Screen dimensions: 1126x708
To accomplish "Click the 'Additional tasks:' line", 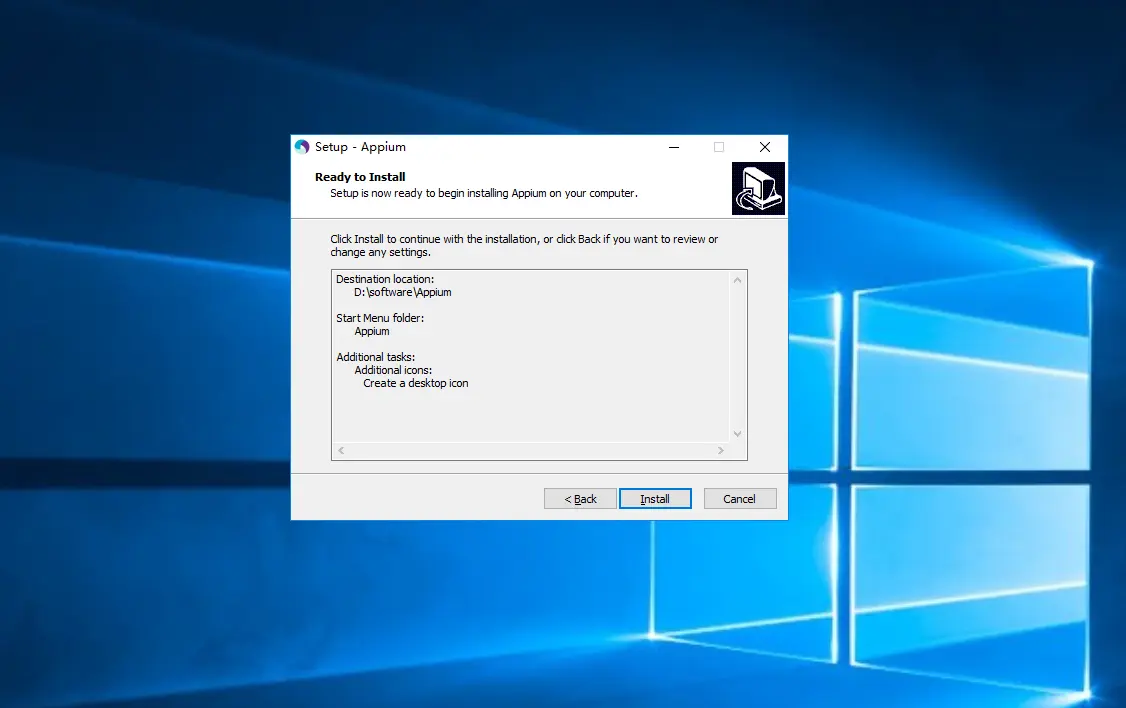I will pos(376,357).
